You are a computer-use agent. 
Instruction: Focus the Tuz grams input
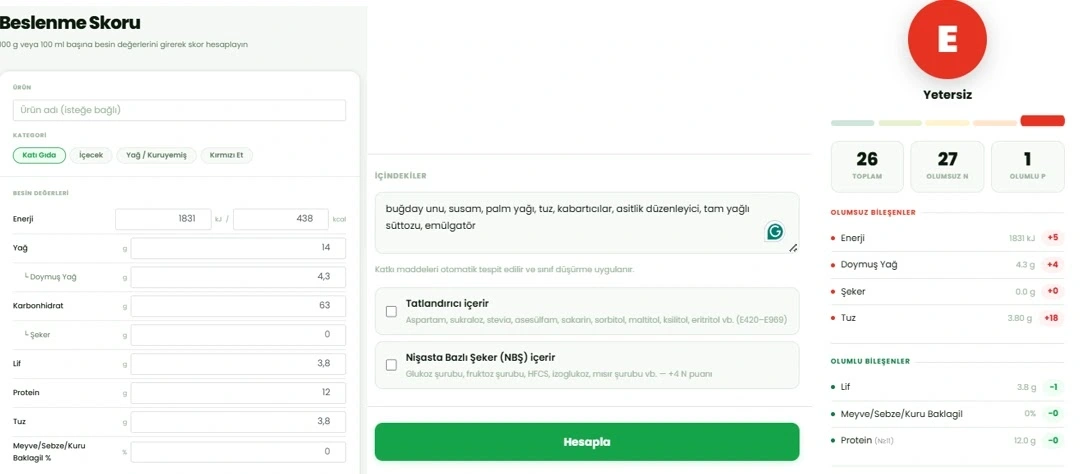238,422
